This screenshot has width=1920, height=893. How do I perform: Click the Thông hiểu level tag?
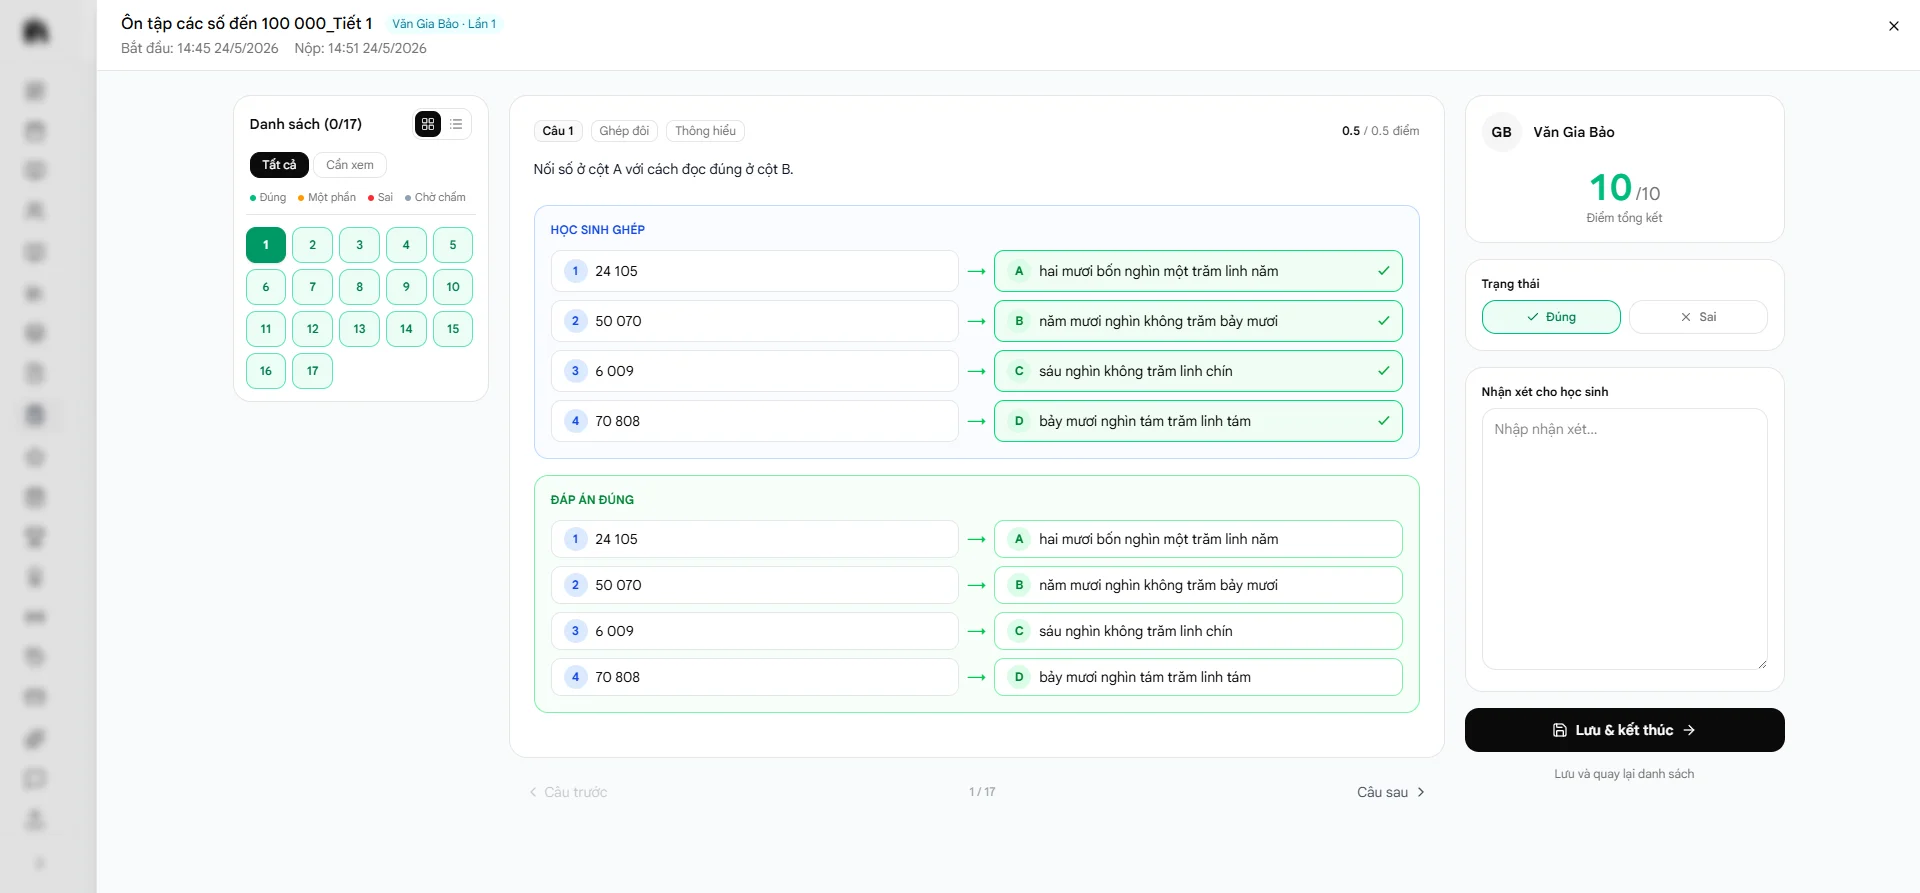pos(705,131)
